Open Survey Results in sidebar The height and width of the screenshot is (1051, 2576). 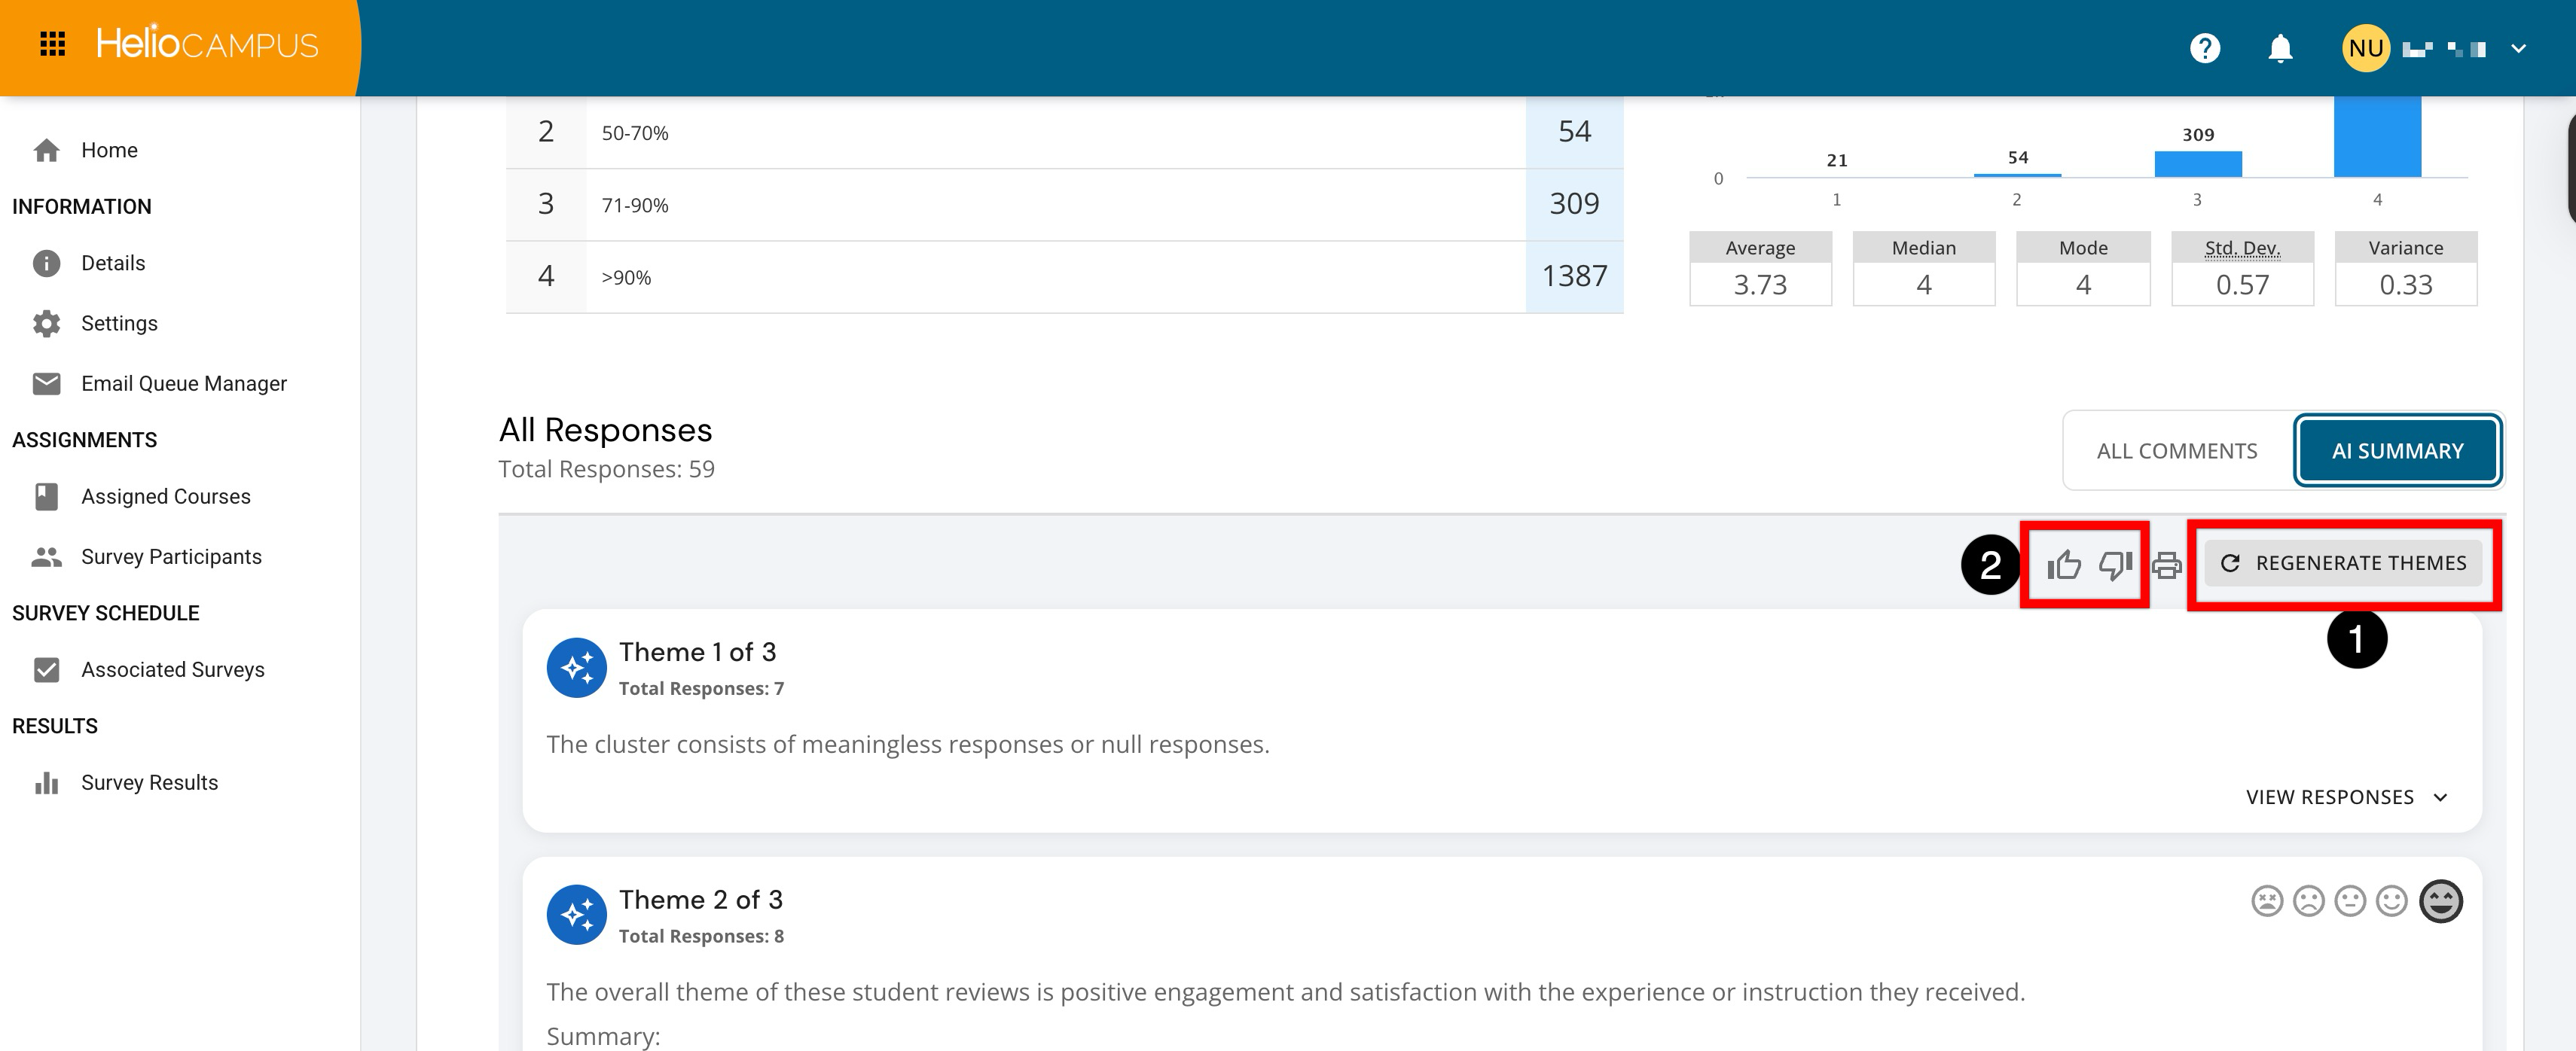tap(149, 782)
